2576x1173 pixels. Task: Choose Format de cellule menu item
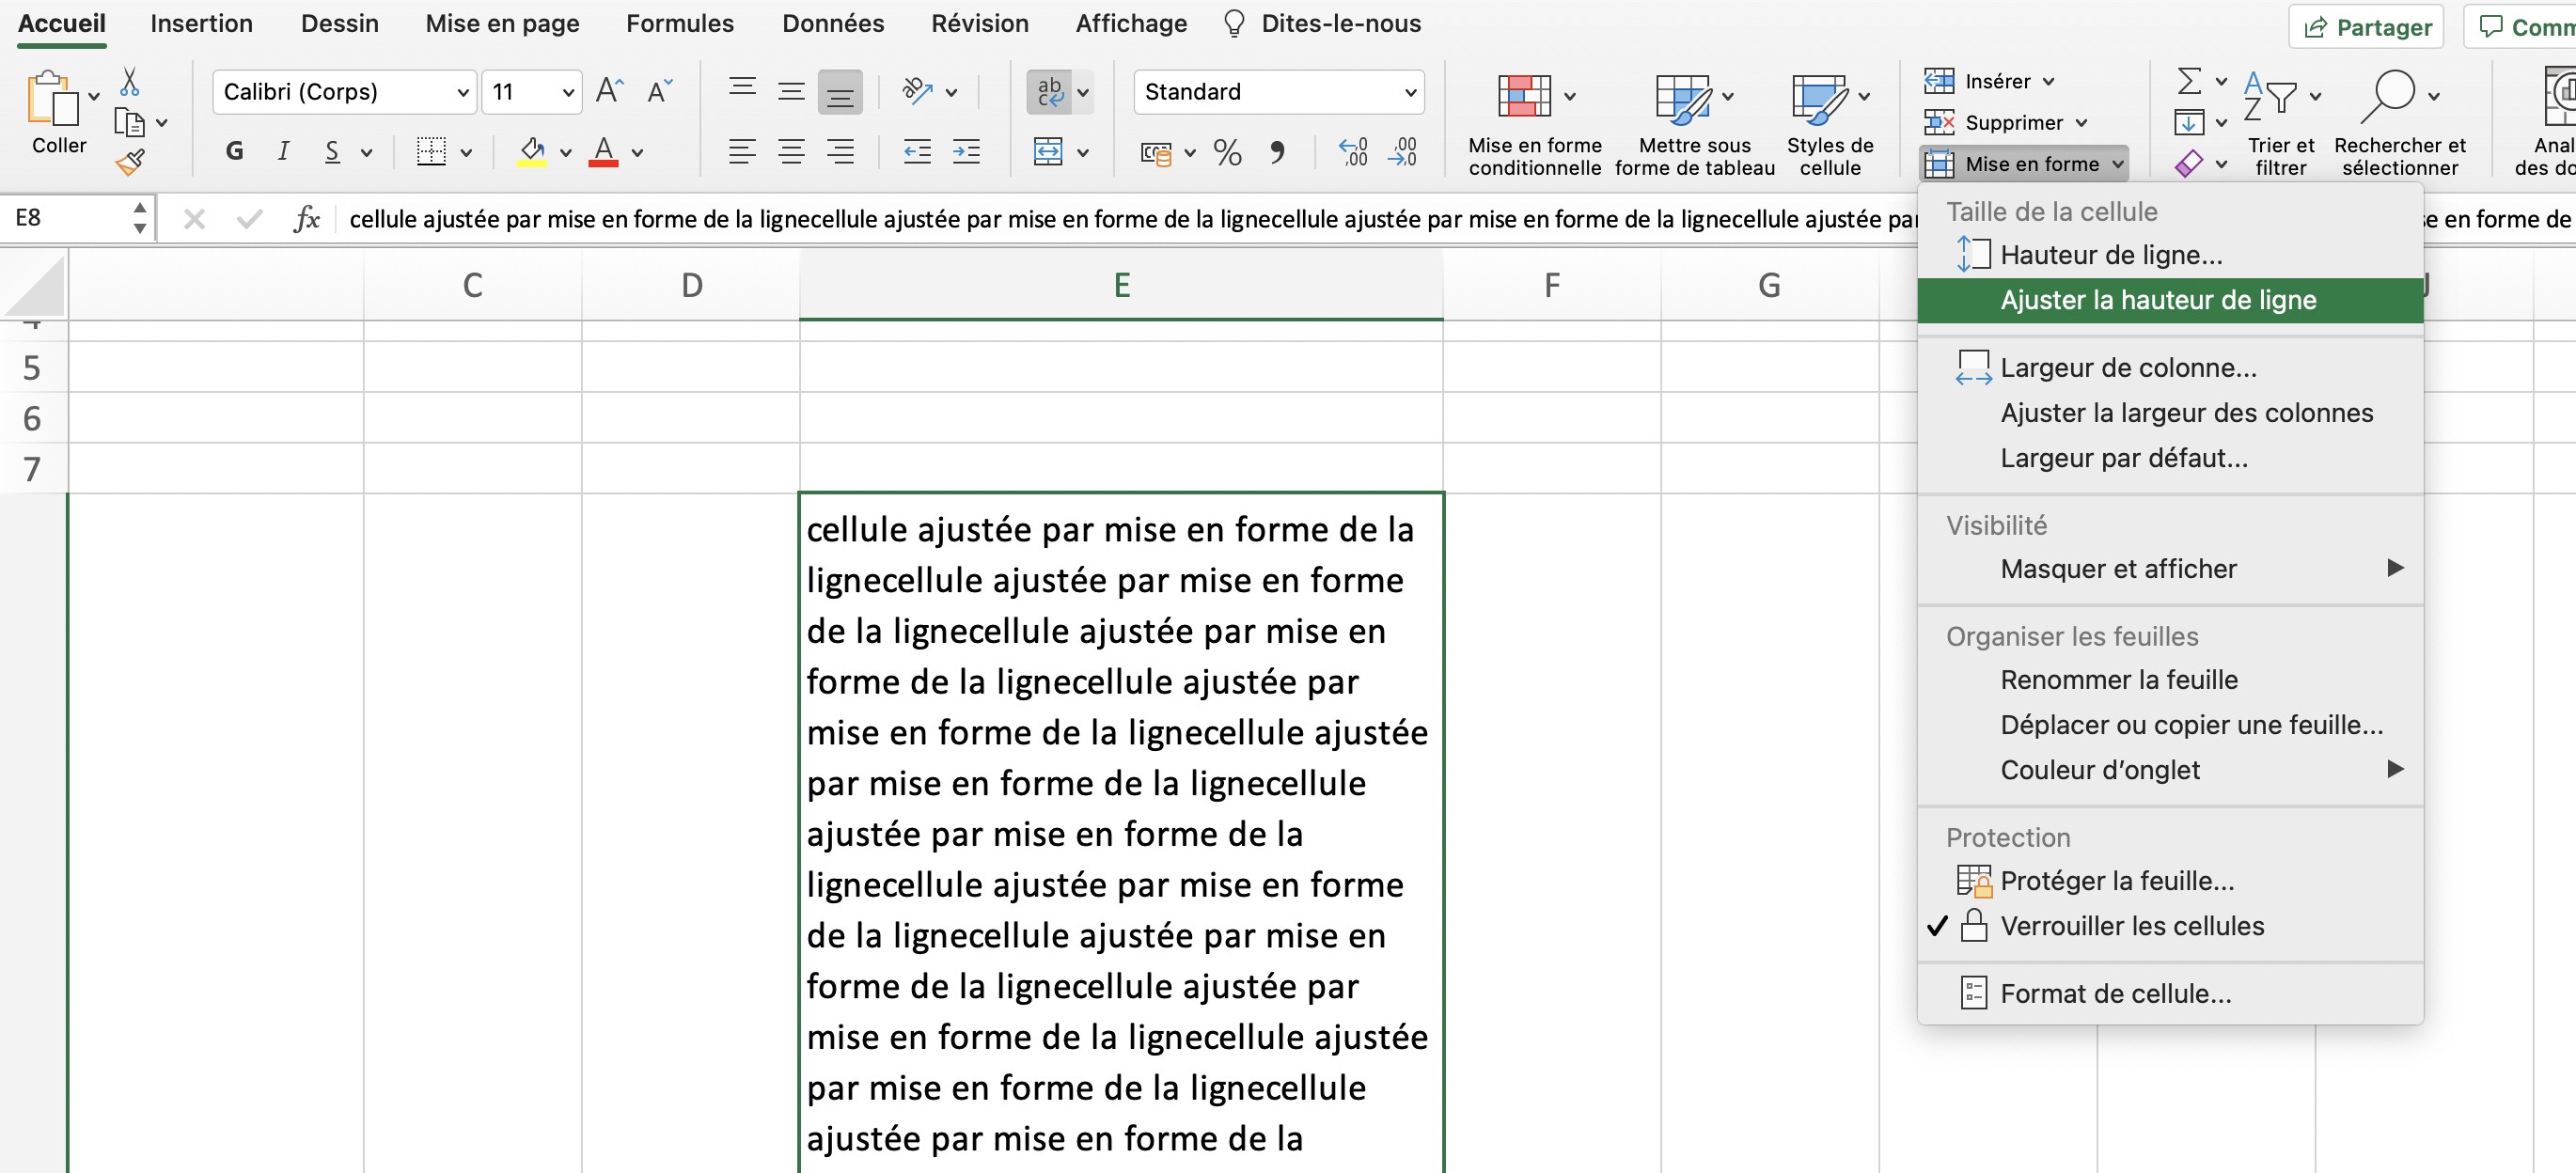2170,994
